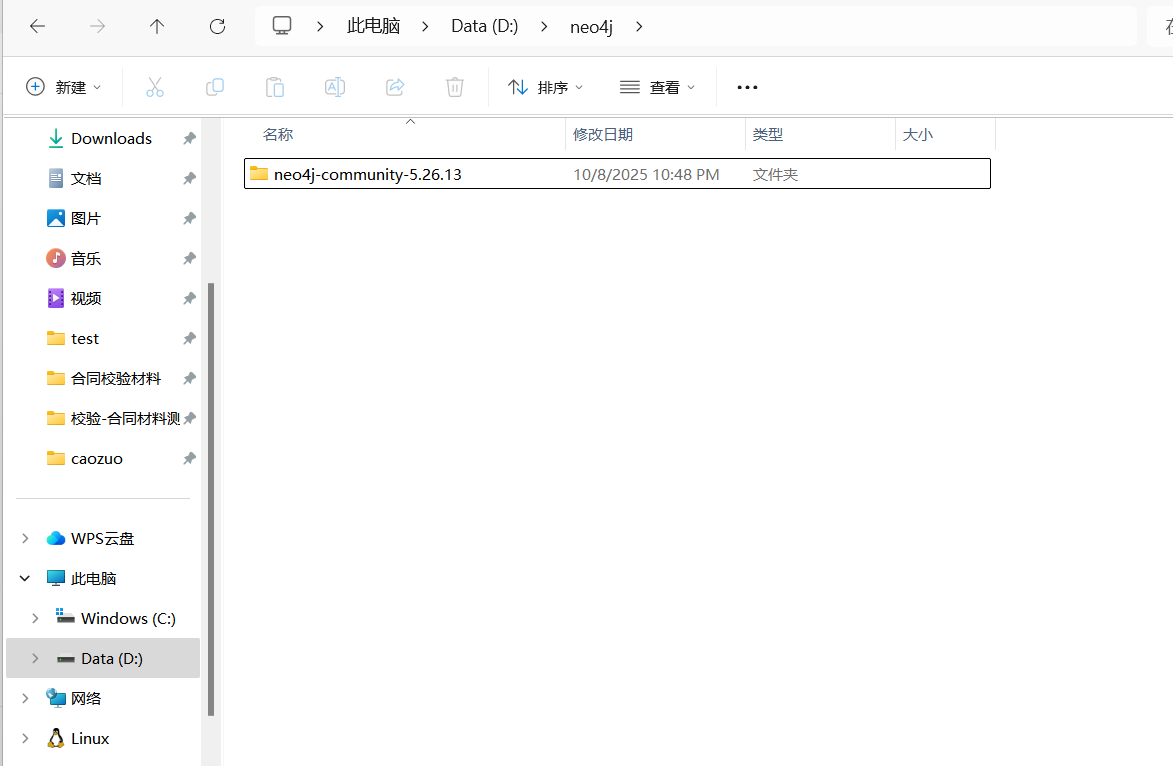Expand the 网络 tree node

click(x=25, y=699)
